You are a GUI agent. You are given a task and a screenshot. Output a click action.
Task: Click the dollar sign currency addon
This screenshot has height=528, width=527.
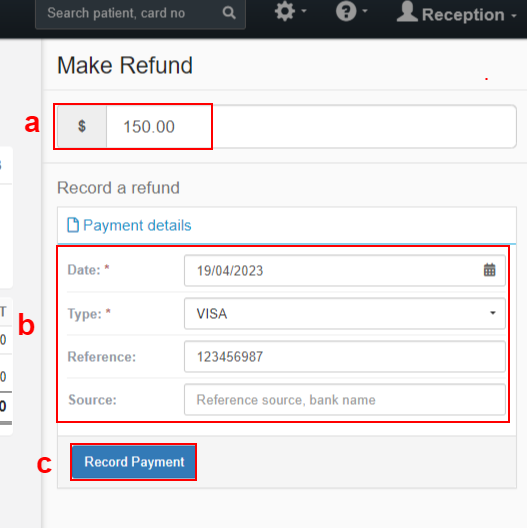tap(82, 127)
